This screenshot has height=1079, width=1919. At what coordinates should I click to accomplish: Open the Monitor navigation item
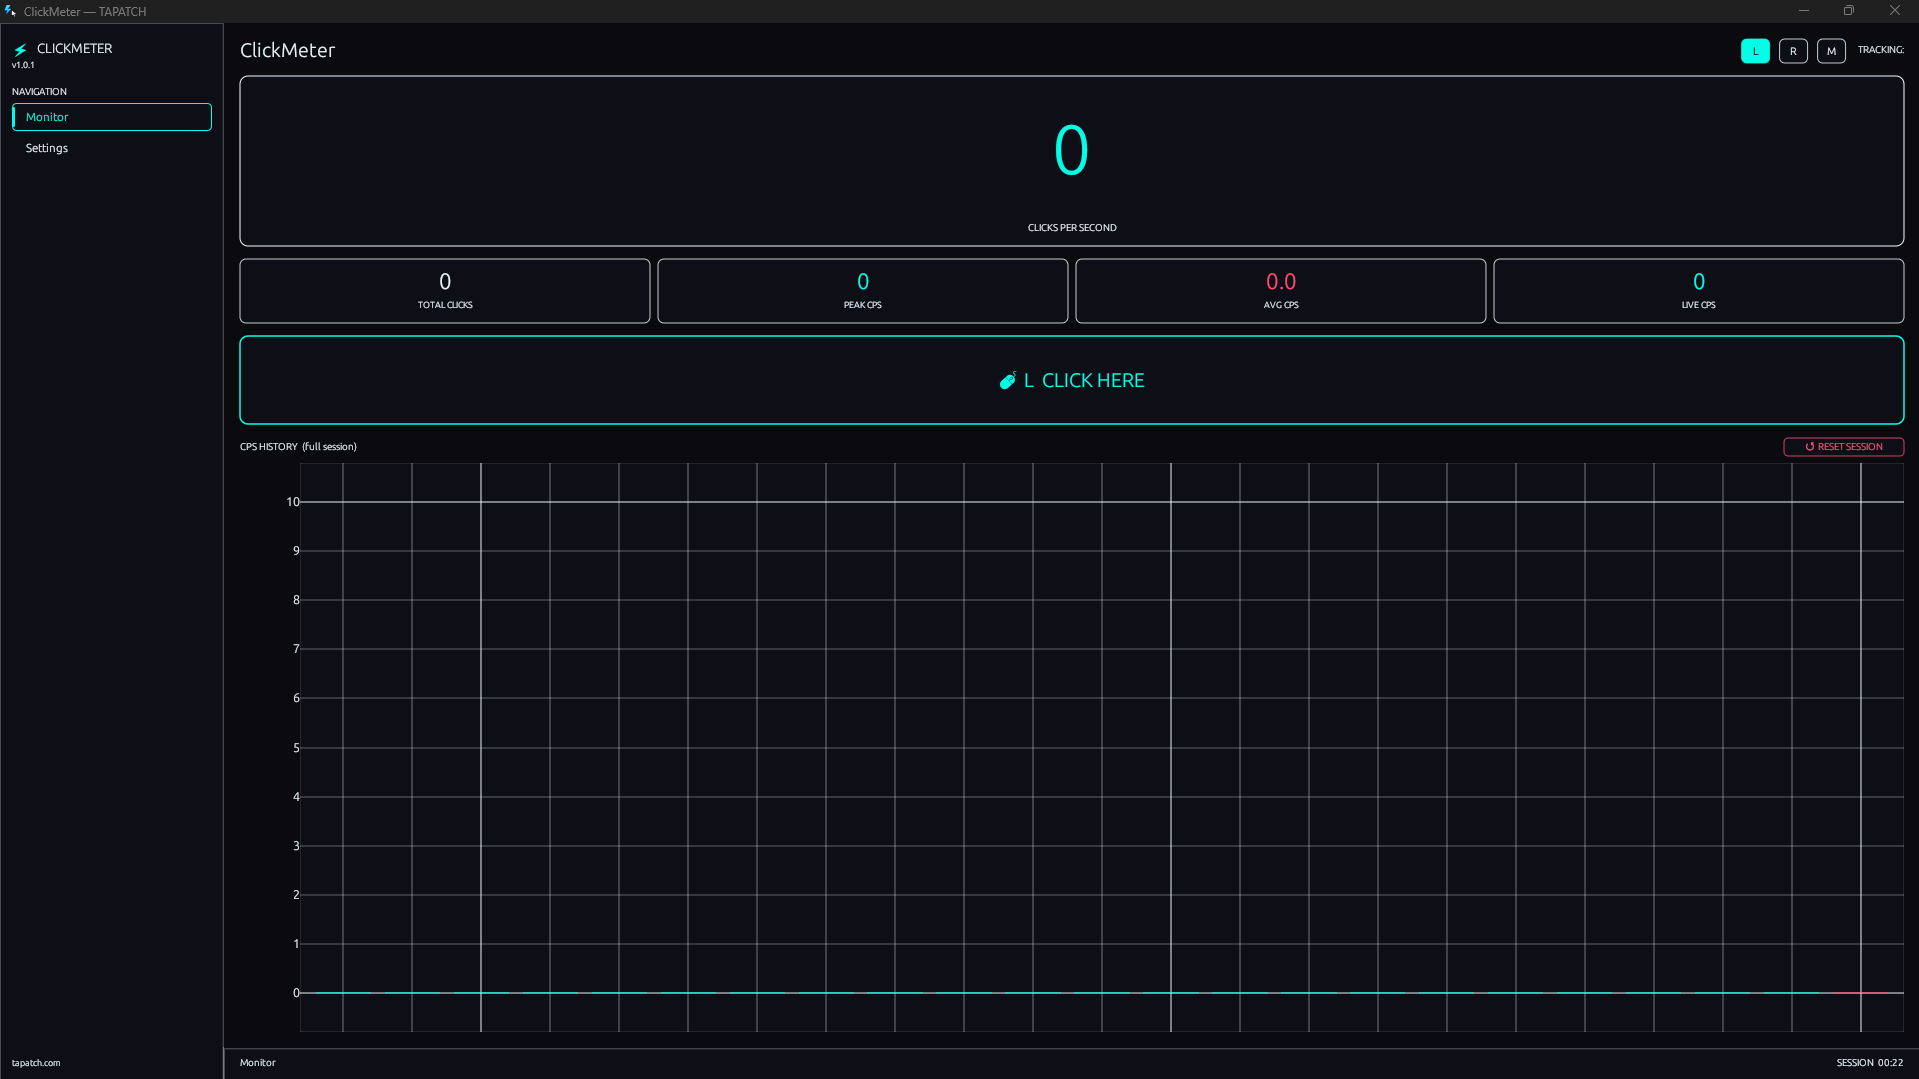[112, 117]
